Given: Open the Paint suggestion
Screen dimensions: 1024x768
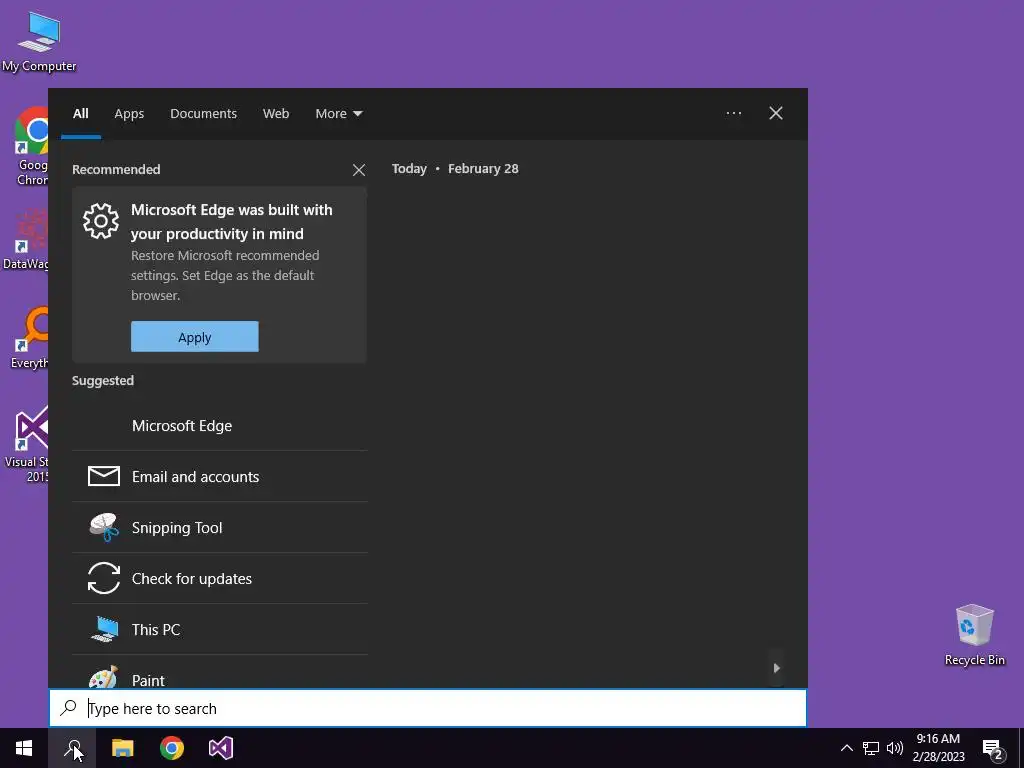Looking at the screenshot, I should (219, 673).
